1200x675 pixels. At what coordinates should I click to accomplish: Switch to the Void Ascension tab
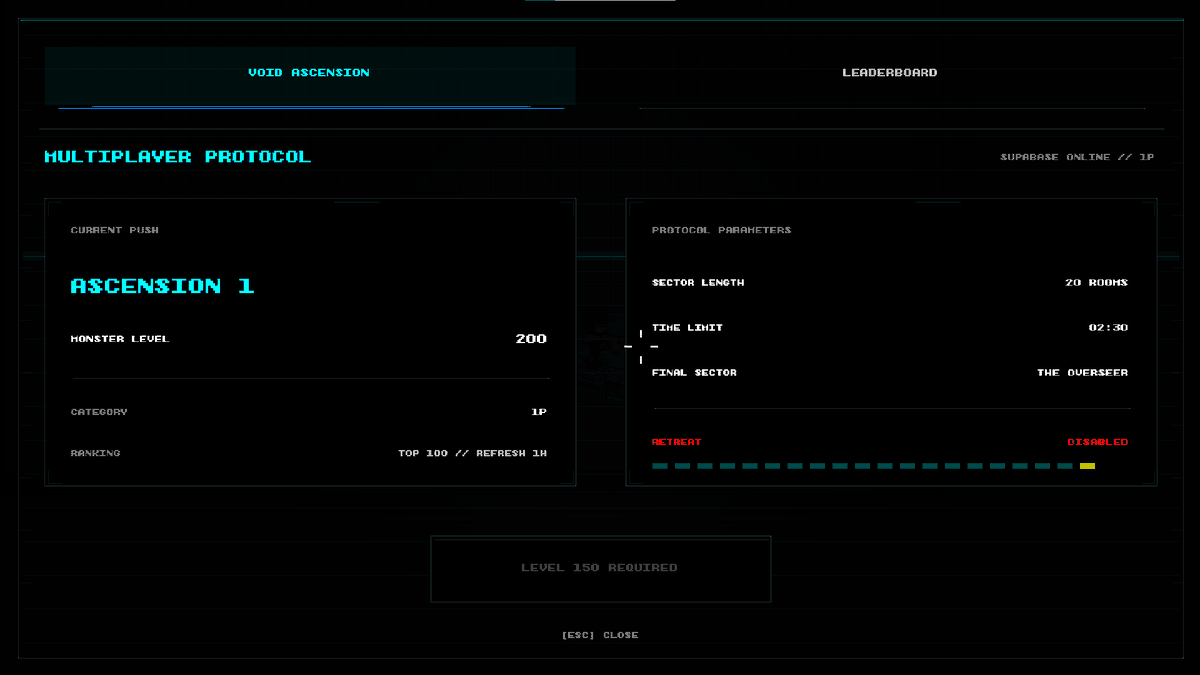(310, 75)
